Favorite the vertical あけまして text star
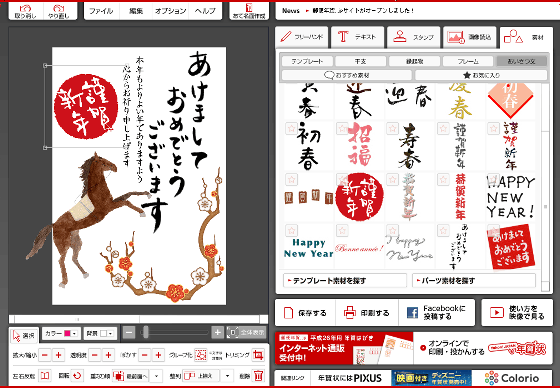 click(443, 230)
